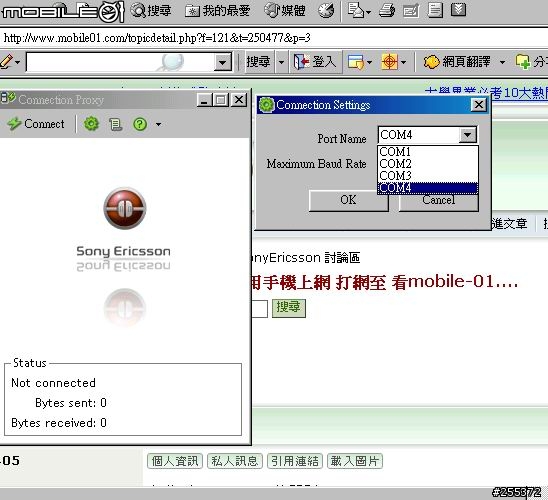Click the green 搜尋 button on the web page
The height and width of the screenshot is (500, 548).
point(289,308)
